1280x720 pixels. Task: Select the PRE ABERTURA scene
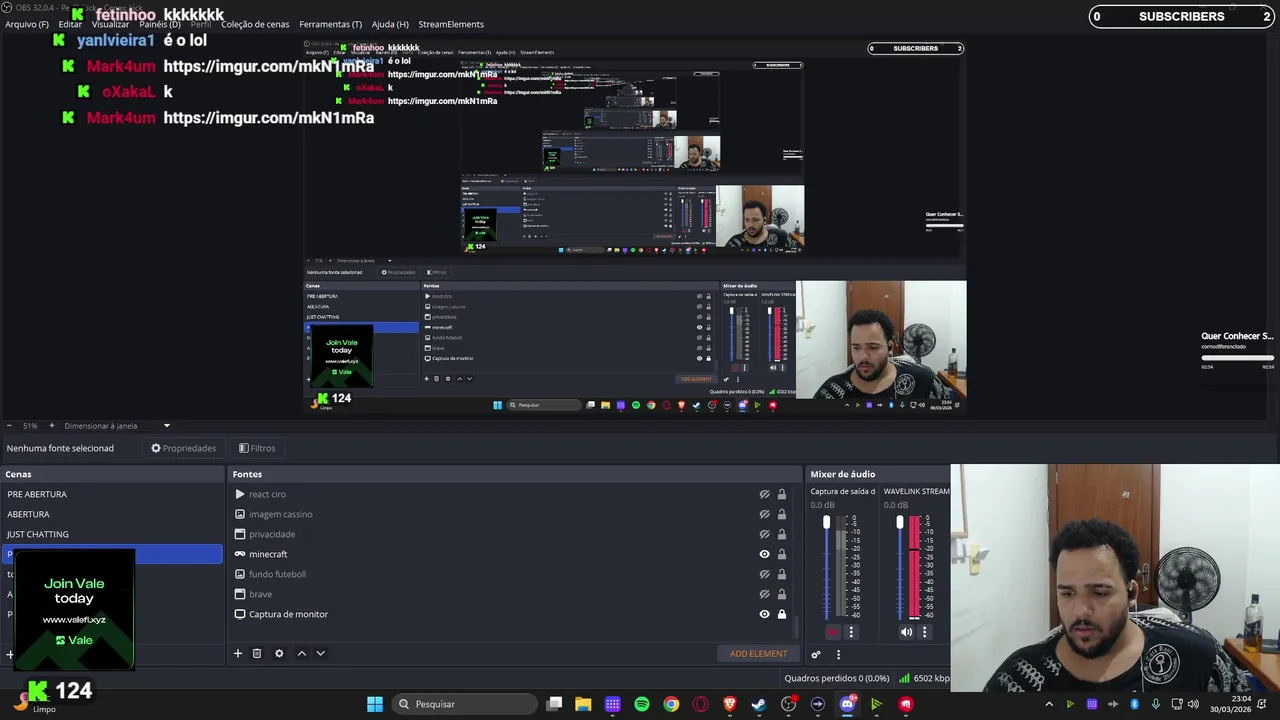pos(112,494)
